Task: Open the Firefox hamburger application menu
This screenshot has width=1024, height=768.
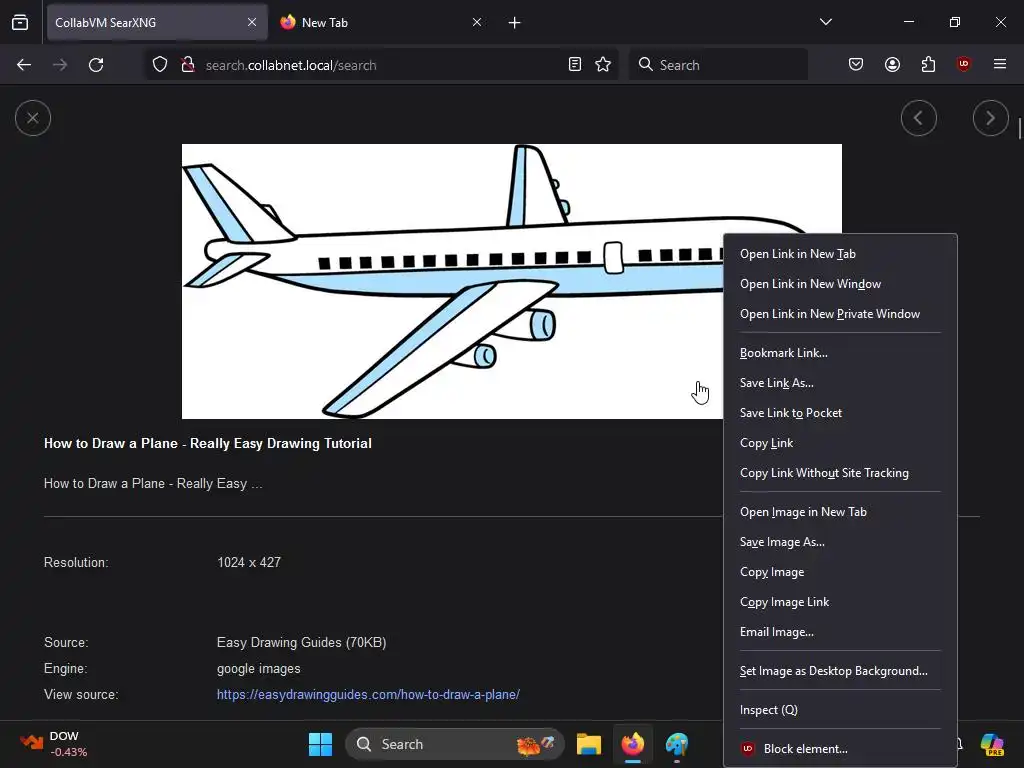Action: [1000, 65]
